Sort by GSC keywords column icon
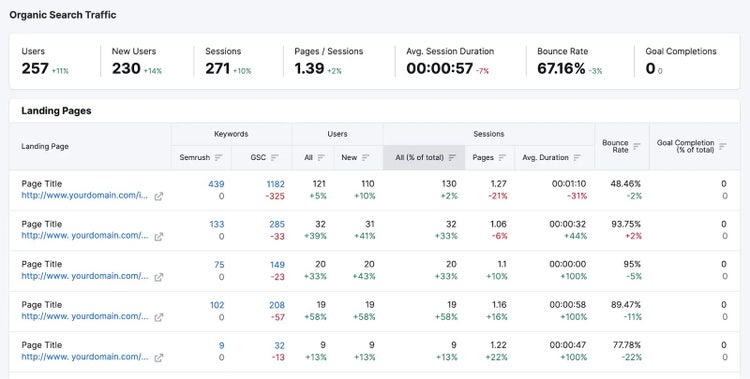 pos(275,157)
